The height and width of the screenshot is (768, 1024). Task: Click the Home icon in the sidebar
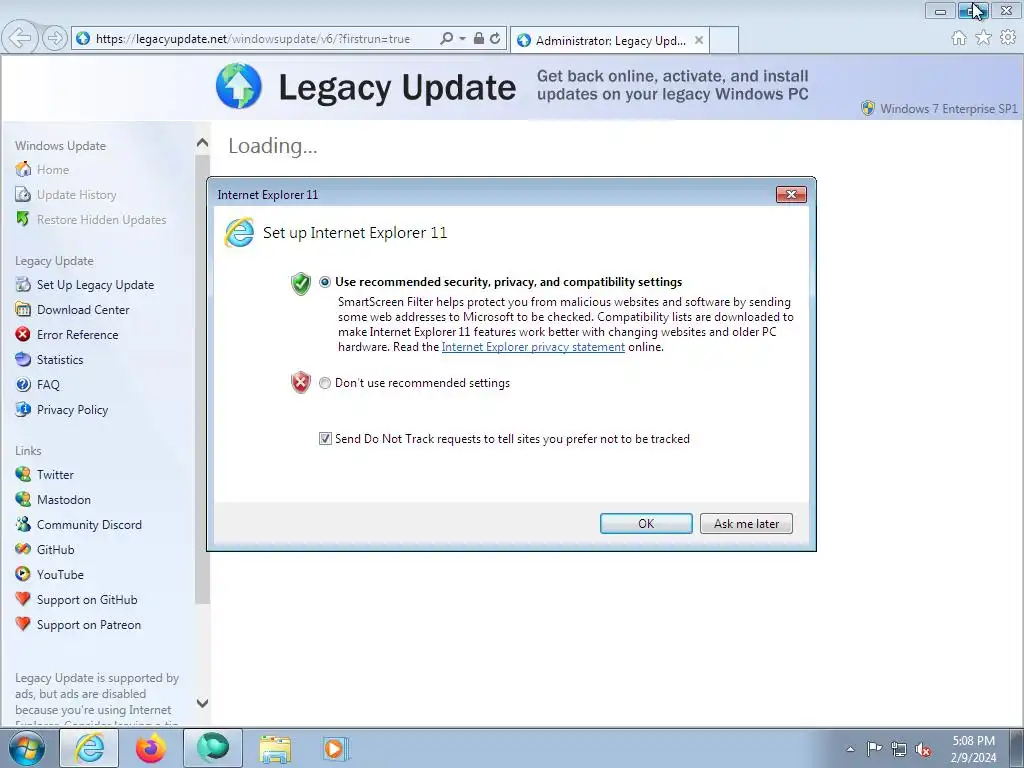(23, 170)
